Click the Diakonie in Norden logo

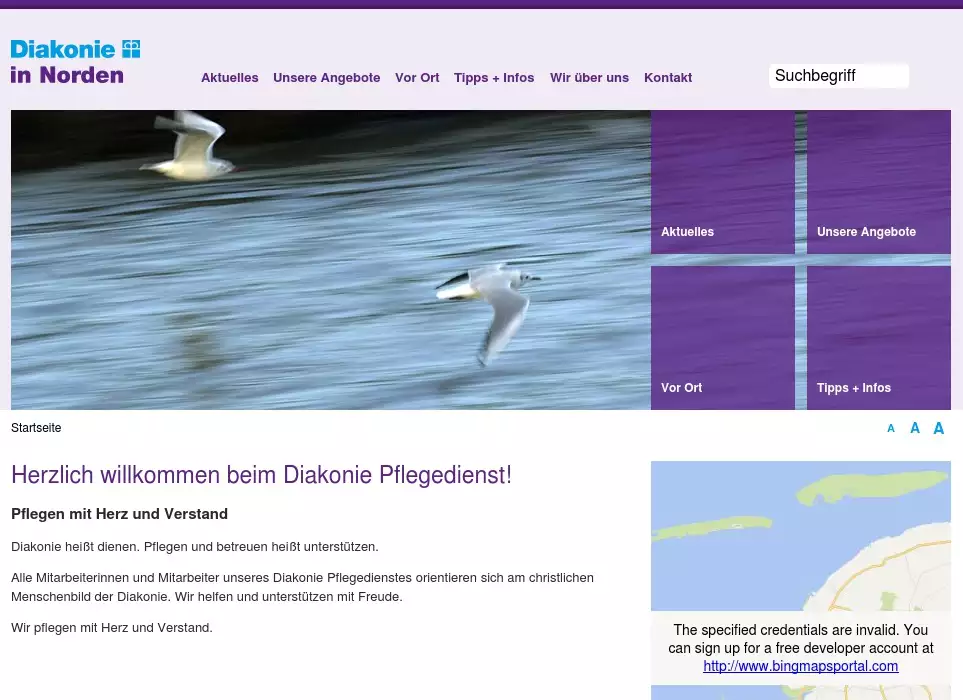coord(75,62)
